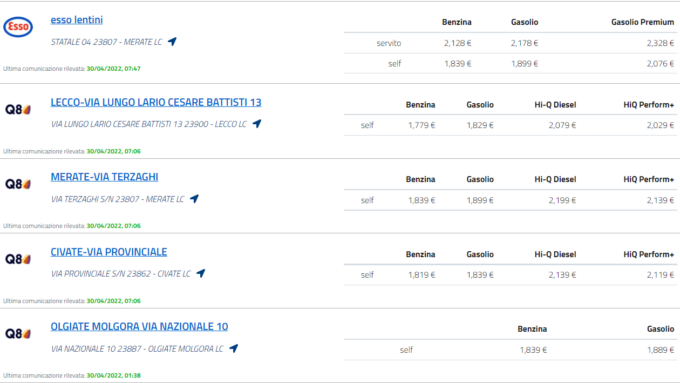The width and height of the screenshot is (680, 383).
Task: Click Civate HiQ Perform+ price 2,119 €
Action: [x=660, y=275]
